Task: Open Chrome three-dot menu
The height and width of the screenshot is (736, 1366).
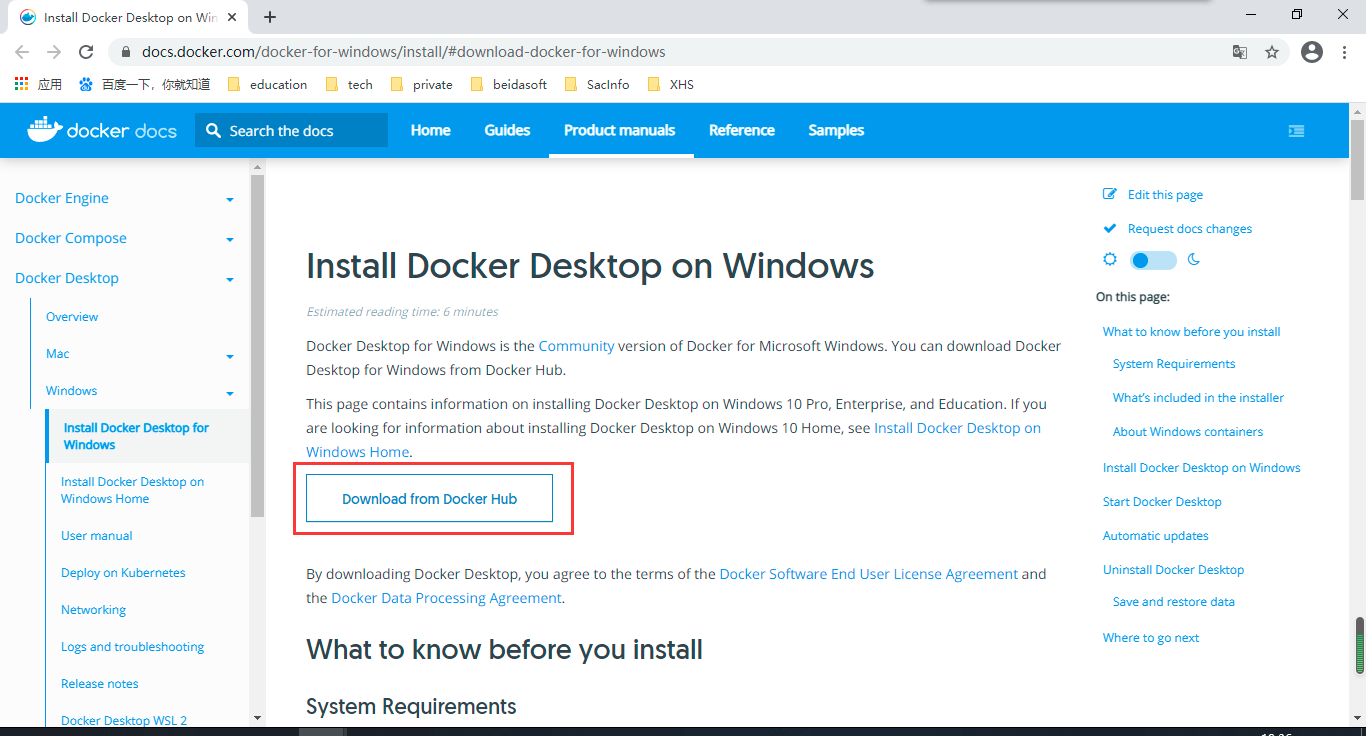Action: [x=1344, y=52]
